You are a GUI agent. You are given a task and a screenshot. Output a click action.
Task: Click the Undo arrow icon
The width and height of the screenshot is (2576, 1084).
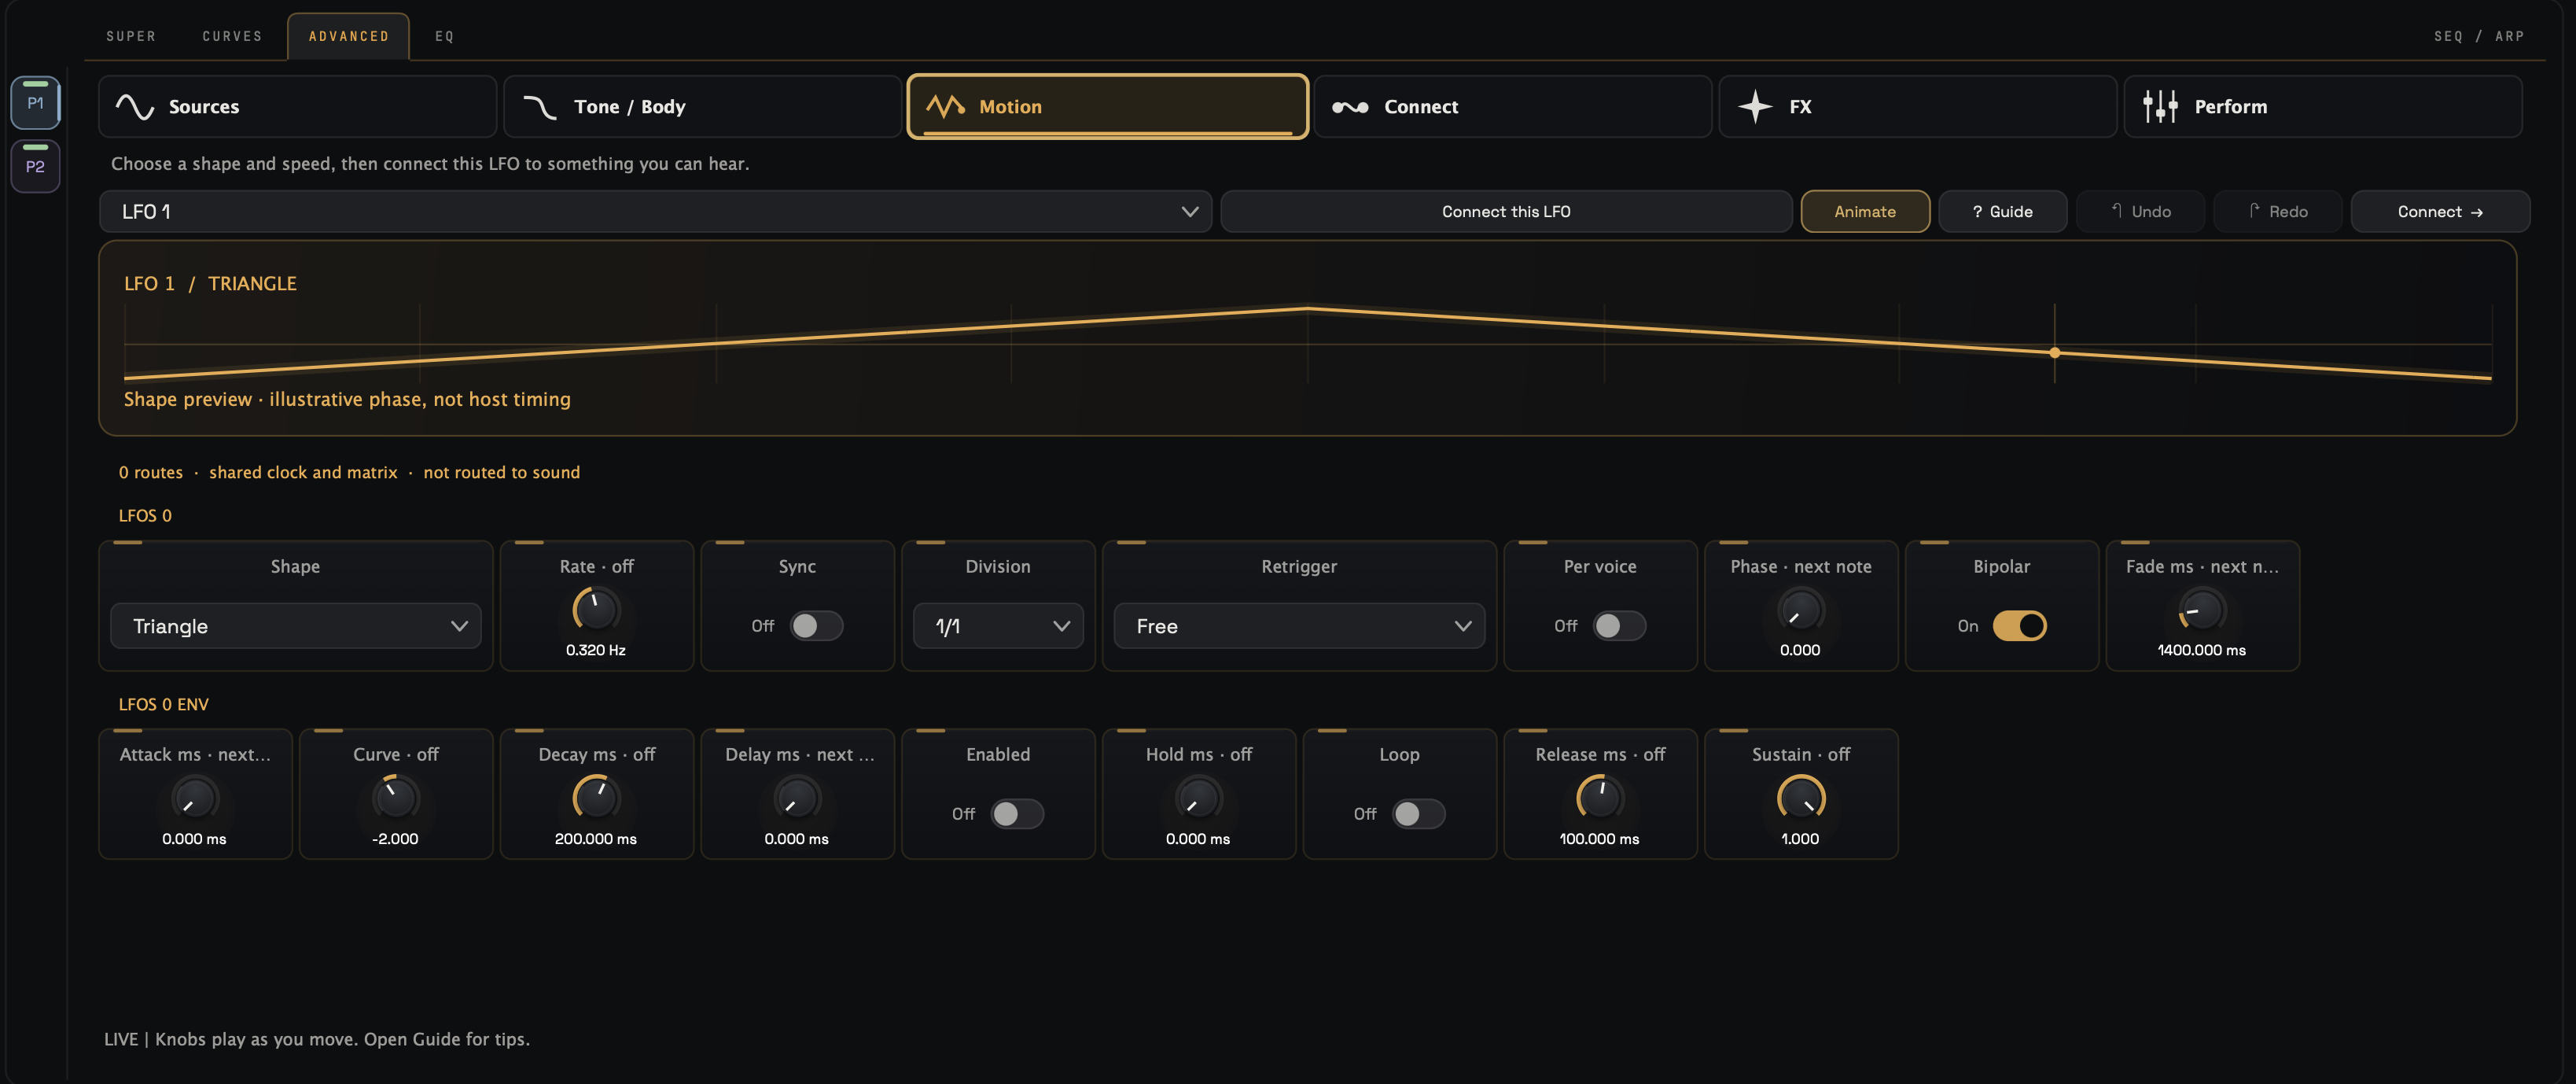coord(2117,211)
